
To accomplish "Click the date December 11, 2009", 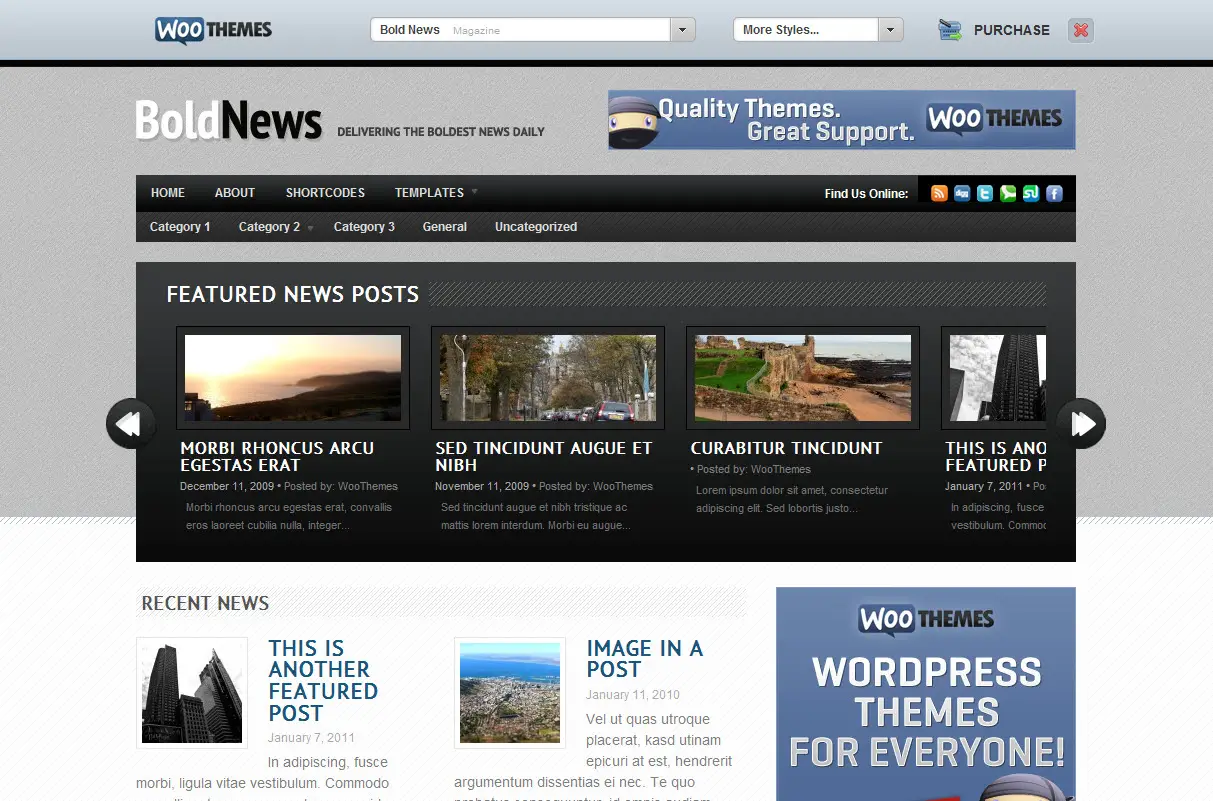I will 226,487.
